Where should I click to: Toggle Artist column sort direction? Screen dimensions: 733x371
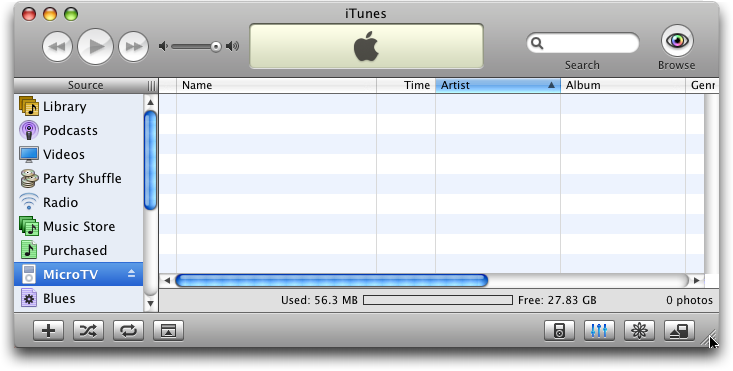[x=498, y=86]
